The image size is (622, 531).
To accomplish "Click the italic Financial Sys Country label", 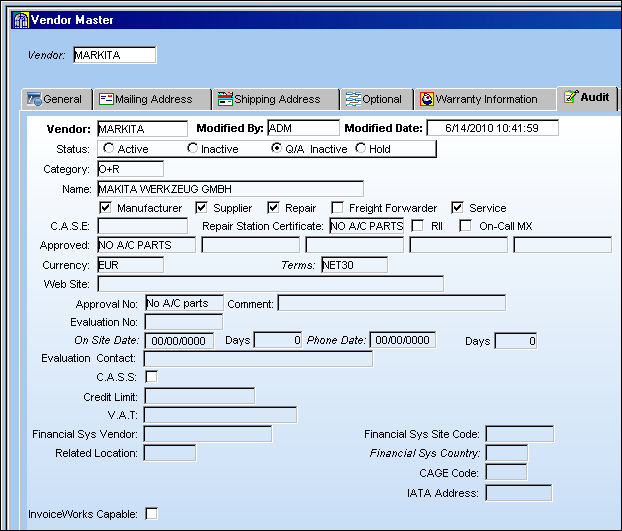I will tap(424, 453).
